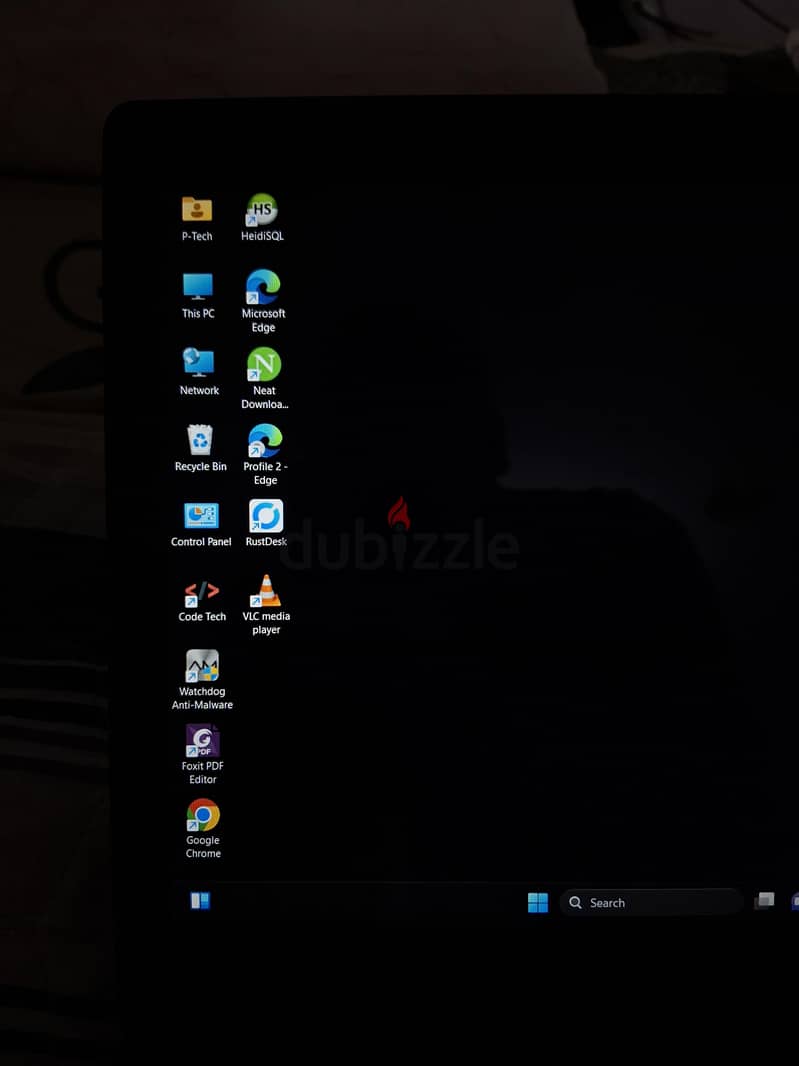
Task: Select the Code Tech desktop shortcut
Action: pos(202,592)
